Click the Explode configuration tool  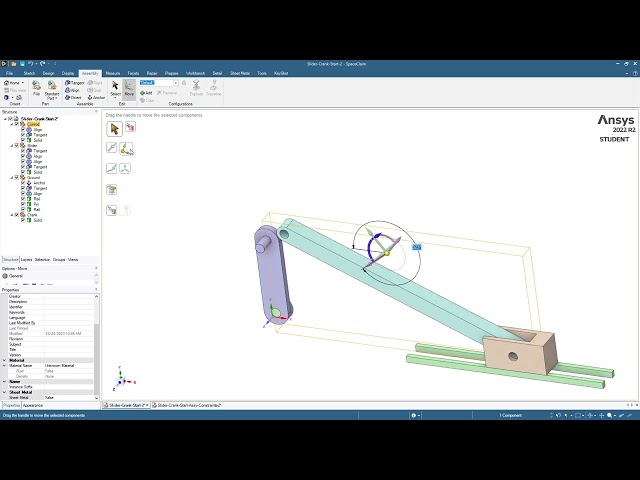tap(196, 88)
